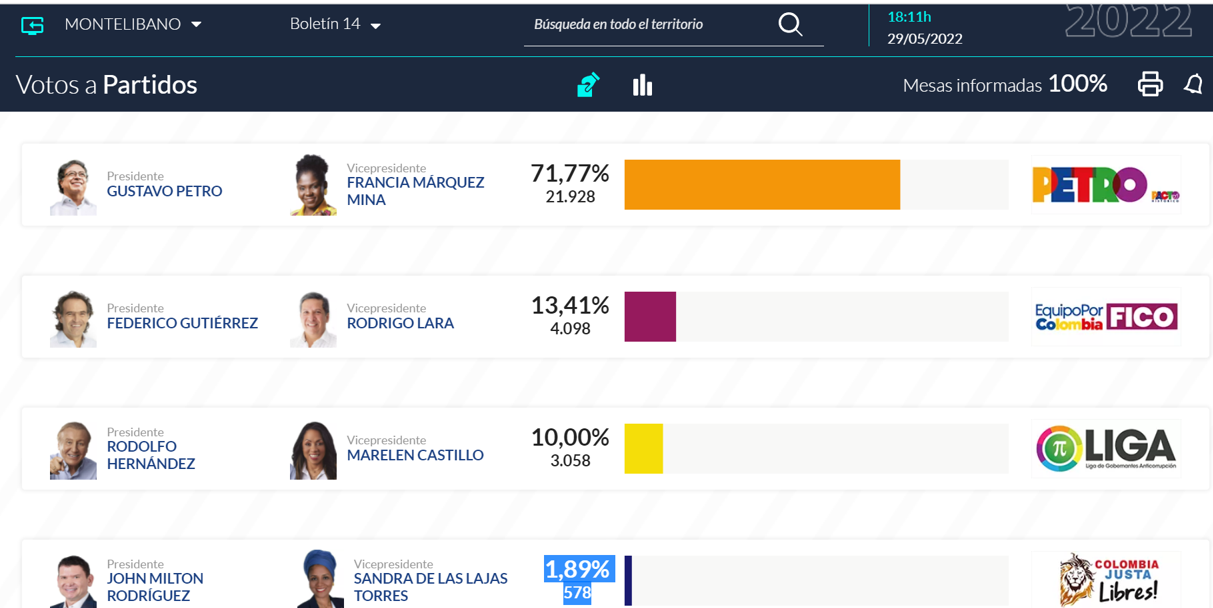The height and width of the screenshot is (608, 1213).
Task: Click the yellow Hernández vote bar
Action: tap(643, 449)
